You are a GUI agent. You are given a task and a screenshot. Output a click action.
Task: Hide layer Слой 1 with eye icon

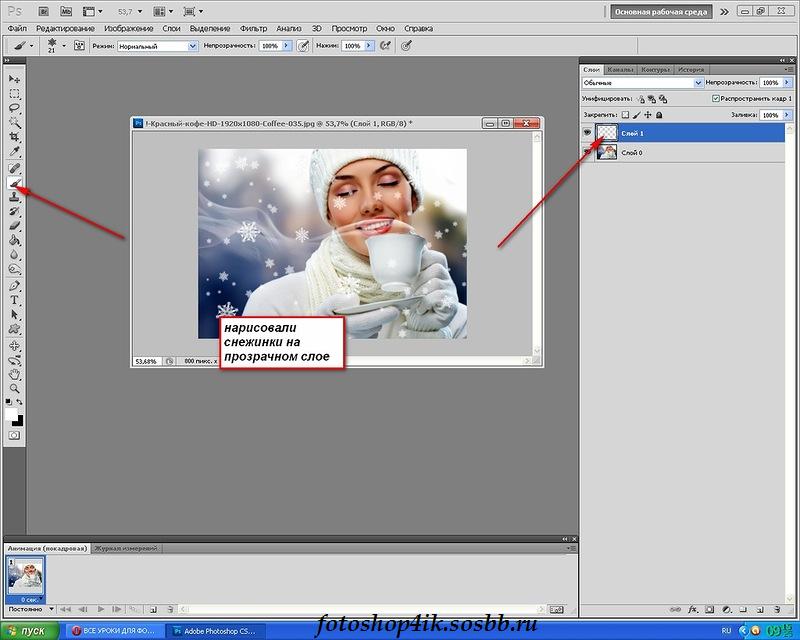coord(588,132)
